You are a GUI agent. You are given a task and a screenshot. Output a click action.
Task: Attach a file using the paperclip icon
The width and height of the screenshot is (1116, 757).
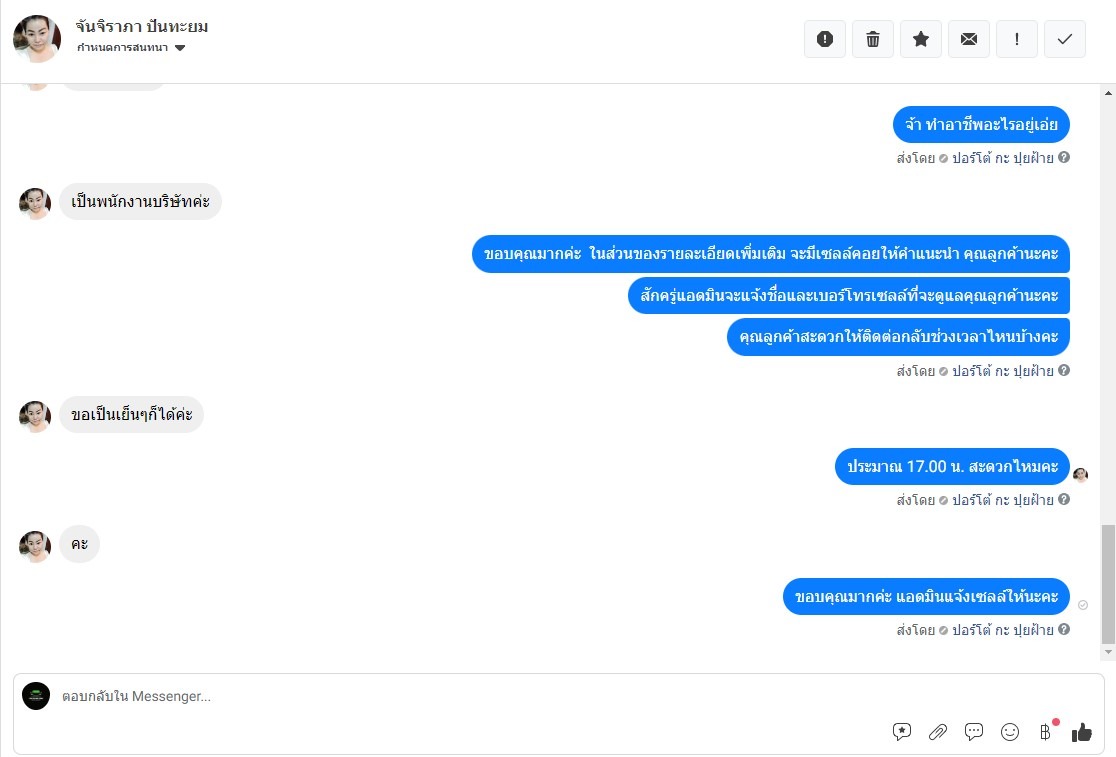[x=938, y=732]
